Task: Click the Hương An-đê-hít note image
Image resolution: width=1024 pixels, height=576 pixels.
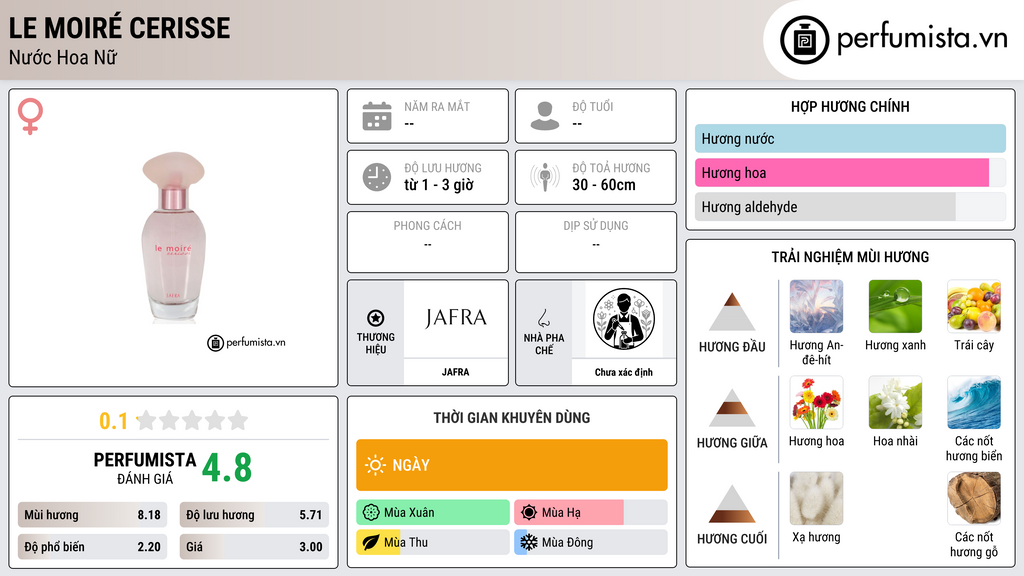Action: click(816, 307)
